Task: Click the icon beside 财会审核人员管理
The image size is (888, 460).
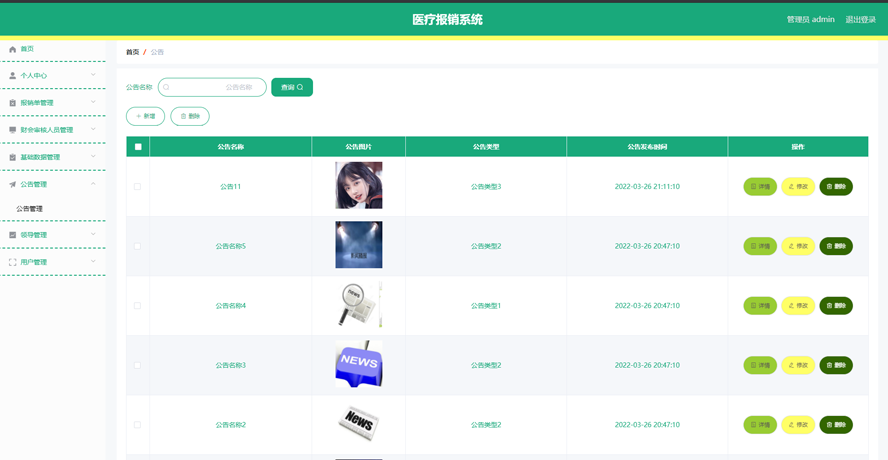Action: click(x=12, y=130)
